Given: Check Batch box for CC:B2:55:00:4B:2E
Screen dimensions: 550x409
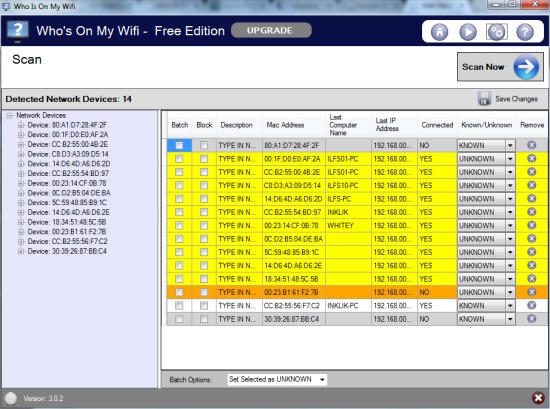Looking at the screenshot, I should click(179, 172).
